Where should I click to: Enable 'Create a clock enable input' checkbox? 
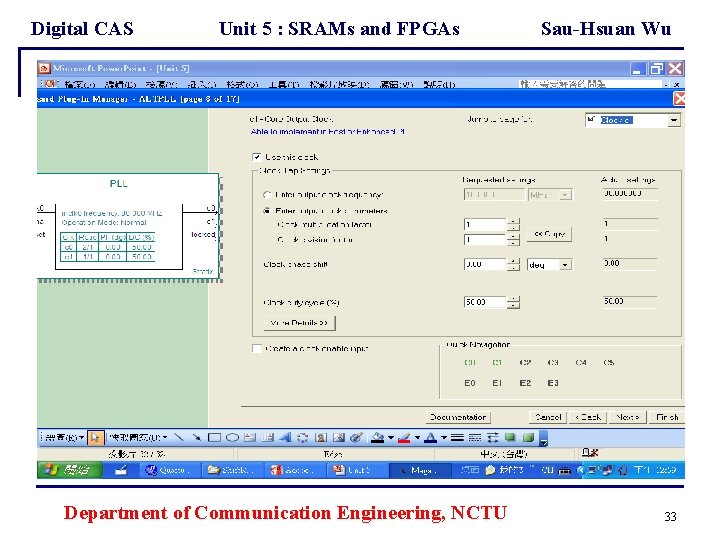257,349
